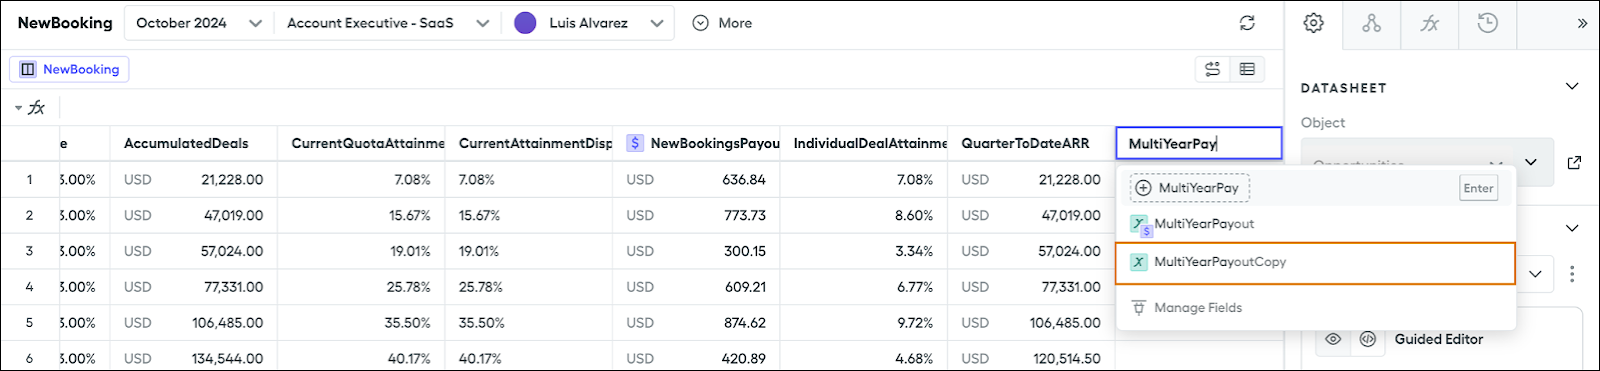Click the refresh icon in top bar

[x=1247, y=23]
